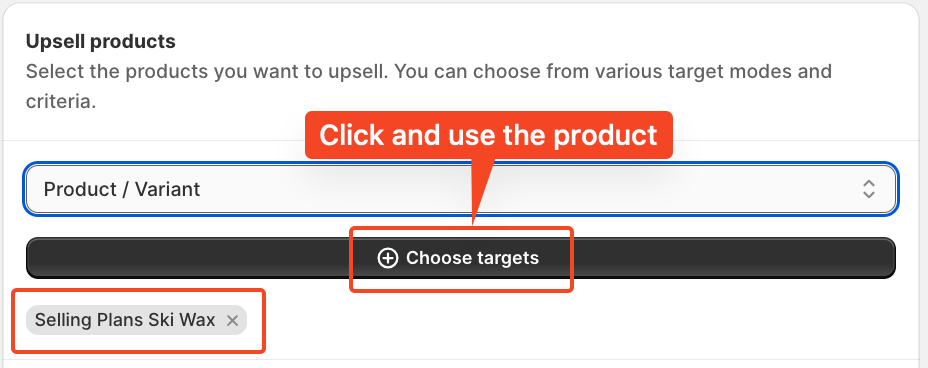Screen dimensions: 928x368
Task: Remove the Selling Plans Ski Wax tag
Action: (233, 320)
